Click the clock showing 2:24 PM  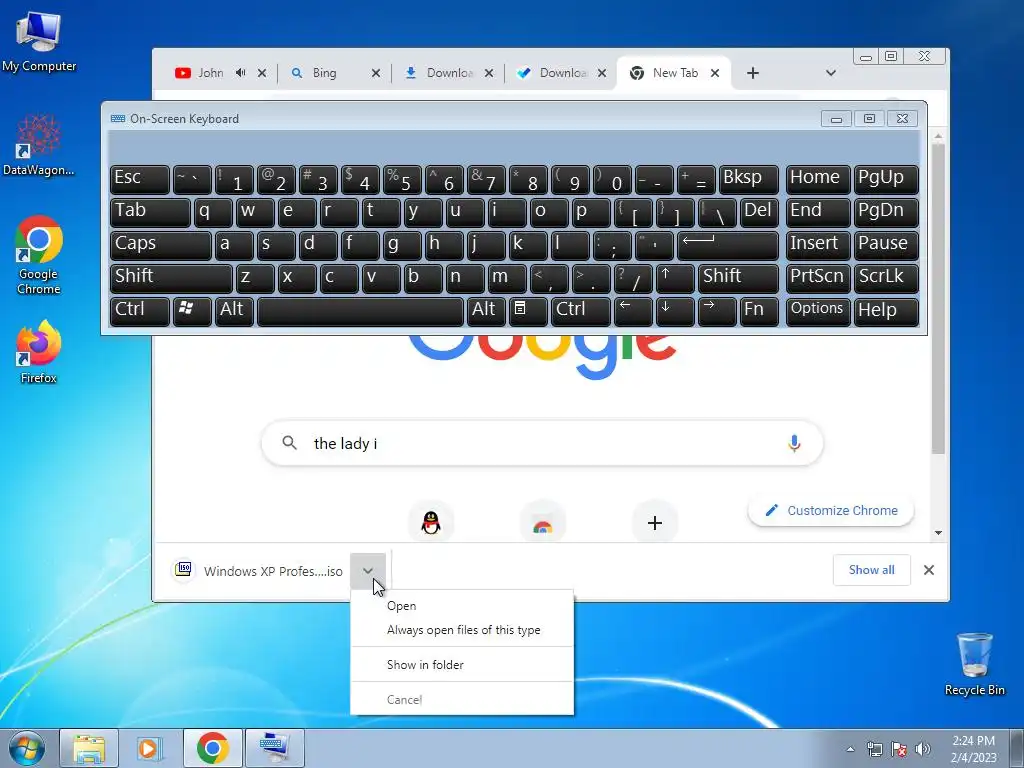coord(973,741)
